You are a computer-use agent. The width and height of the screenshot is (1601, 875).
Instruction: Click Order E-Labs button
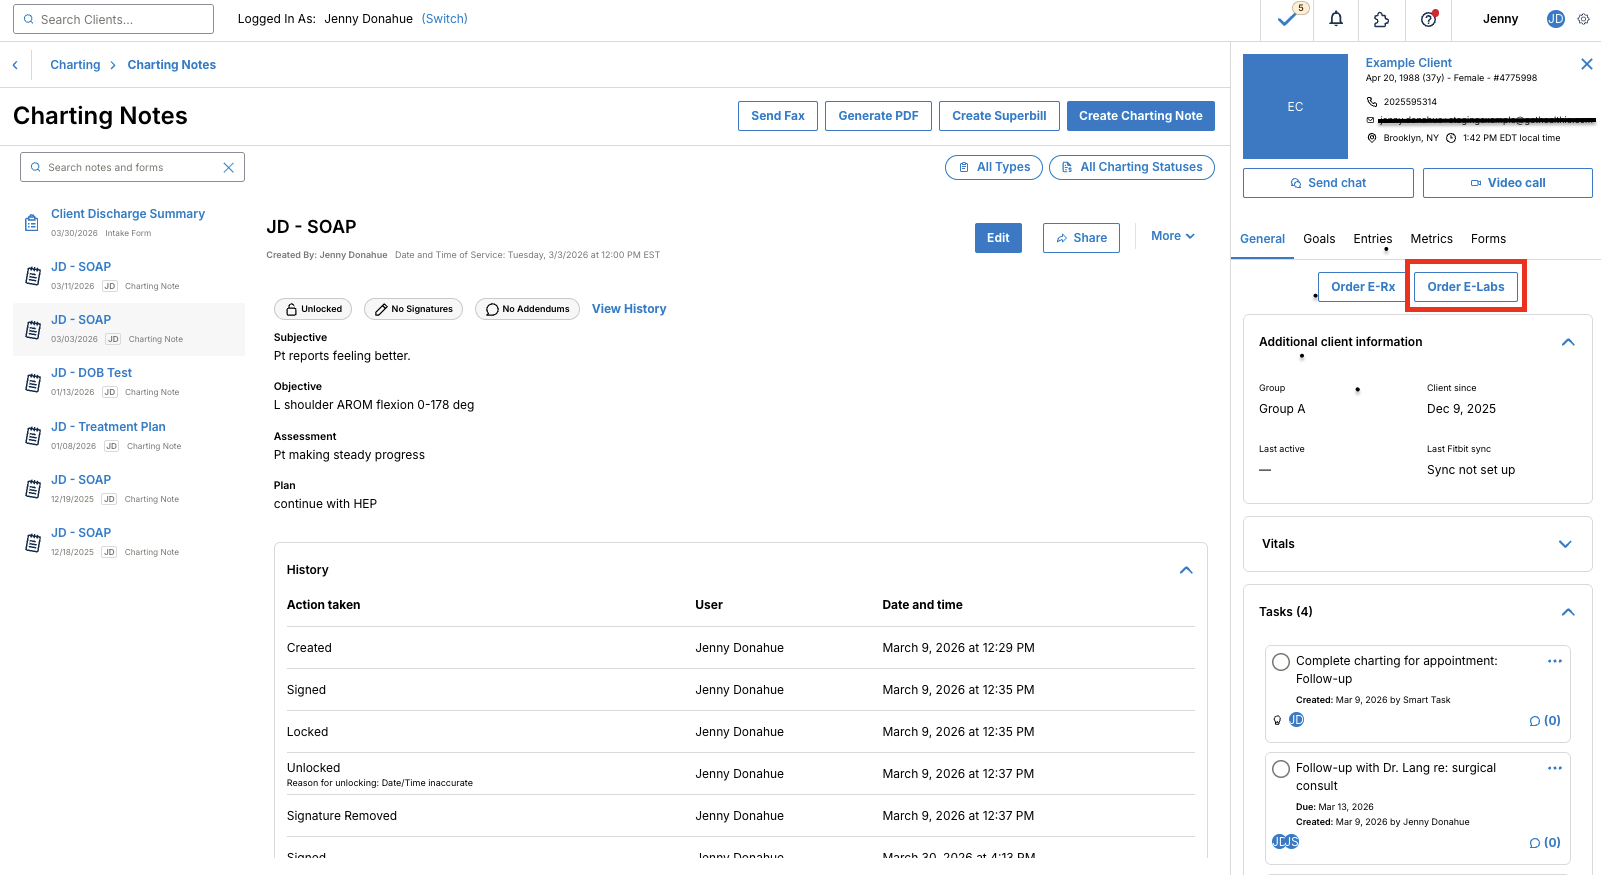(1466, 287)
